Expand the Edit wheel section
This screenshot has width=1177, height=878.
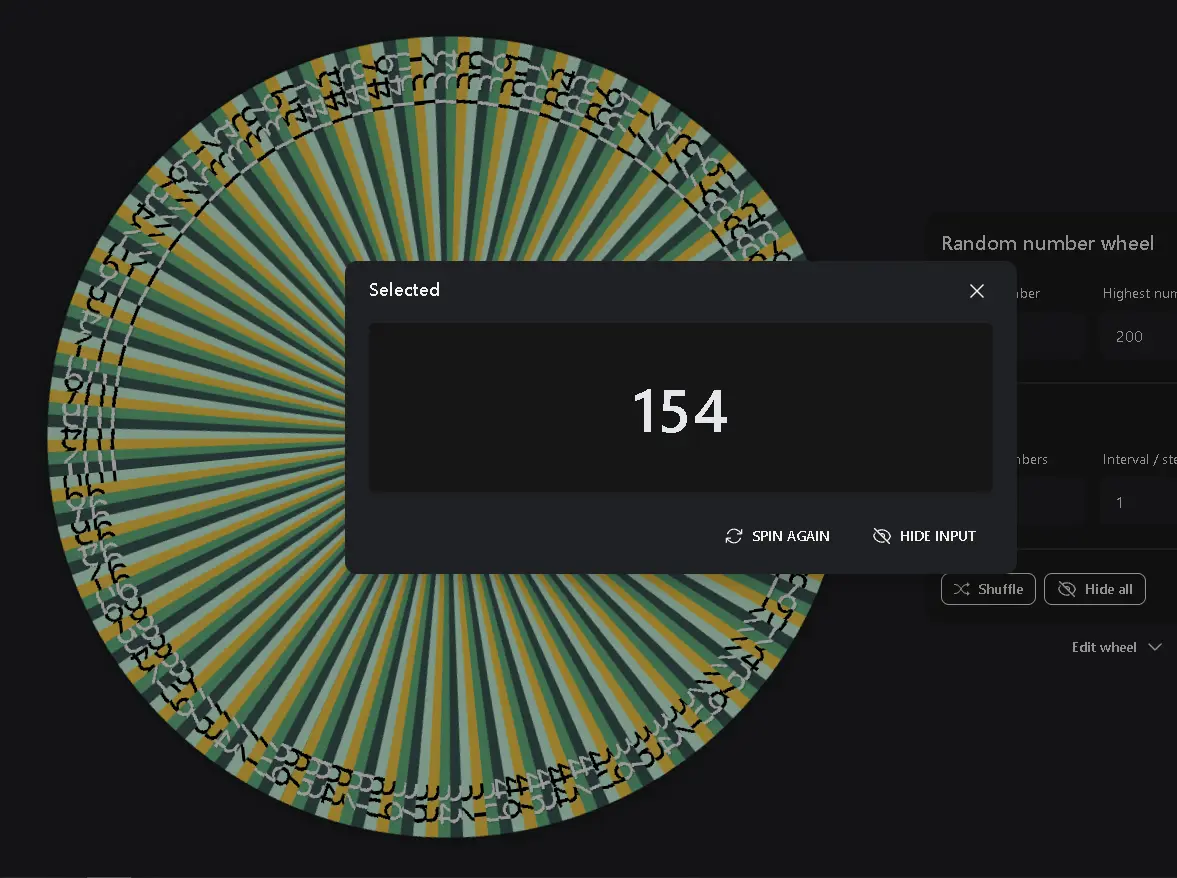tap(1116, 647)
